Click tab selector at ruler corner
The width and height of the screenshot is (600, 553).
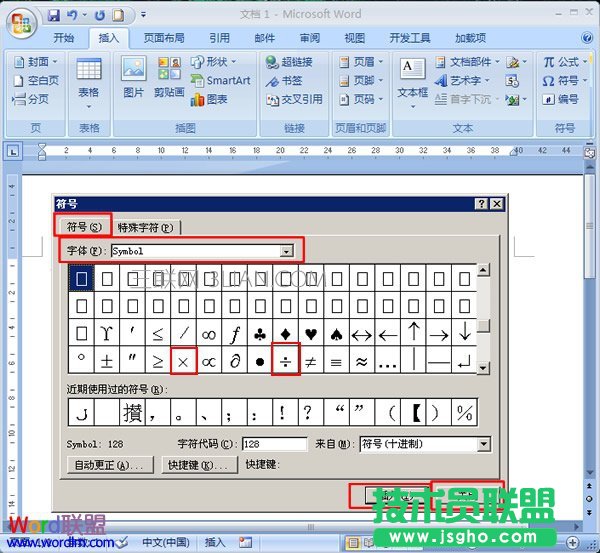tap(13, 152)
